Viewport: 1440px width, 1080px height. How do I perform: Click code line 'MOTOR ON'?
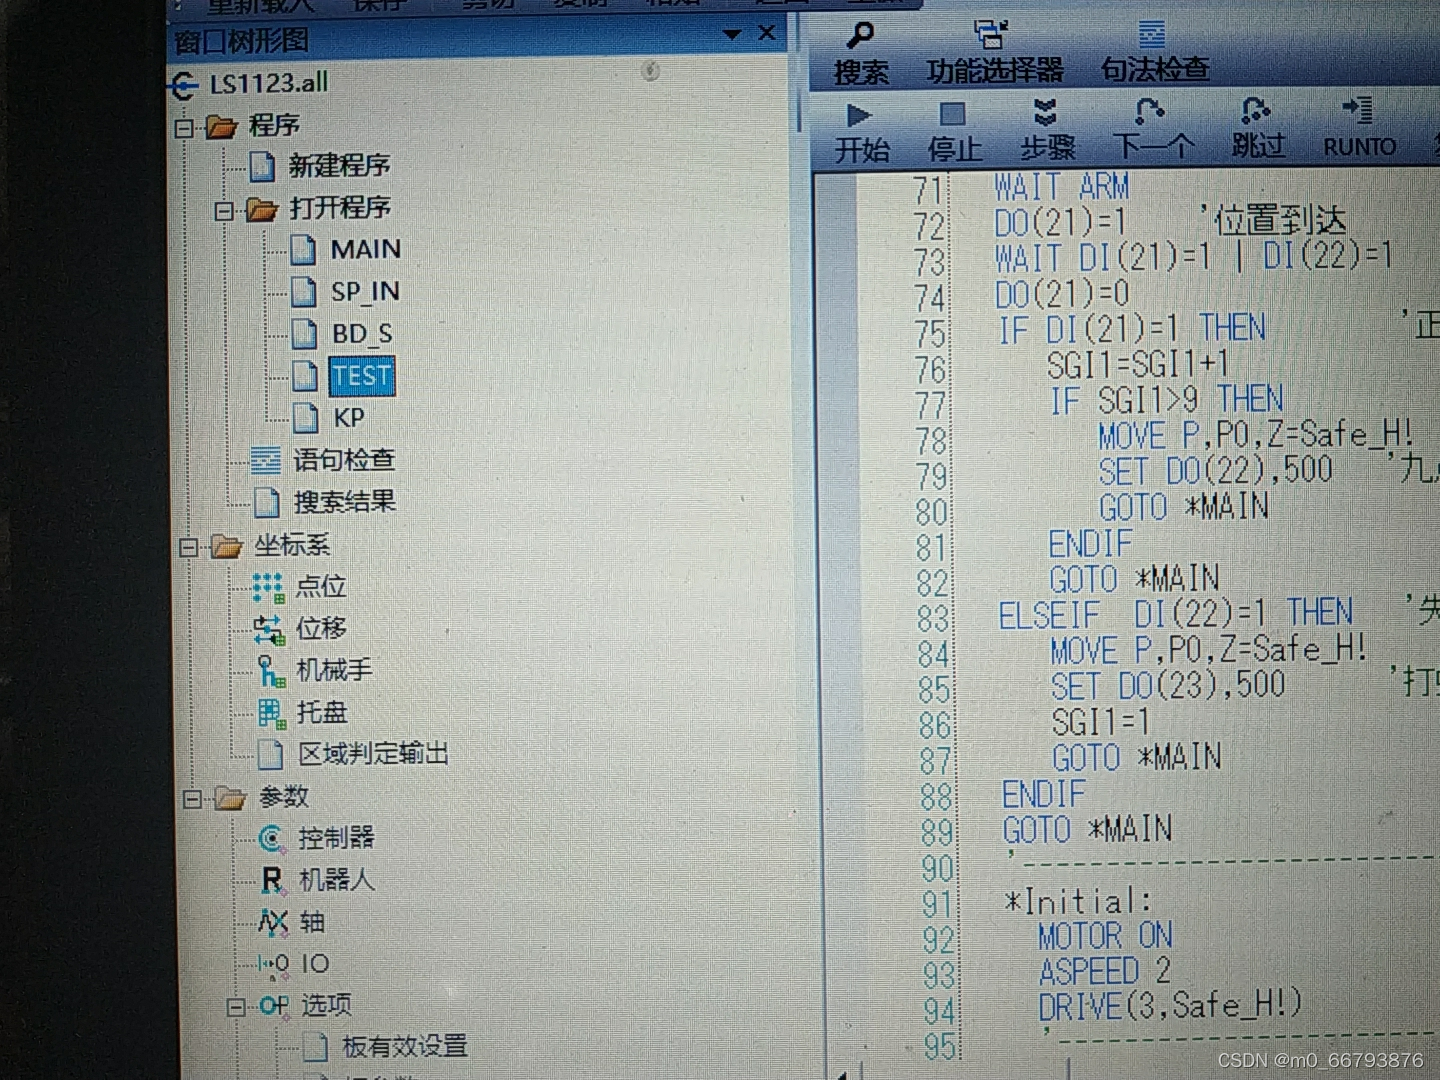pyautogui.click(x=1105, y=936)
